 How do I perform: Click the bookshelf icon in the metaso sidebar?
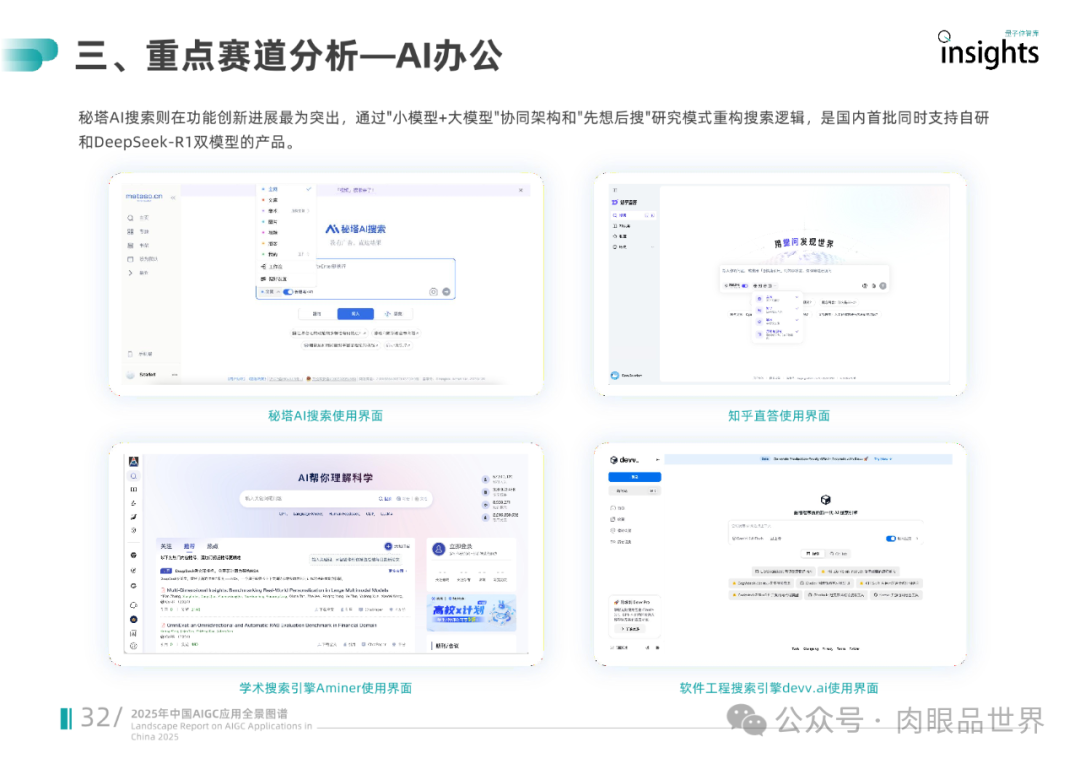click(130, 245)
